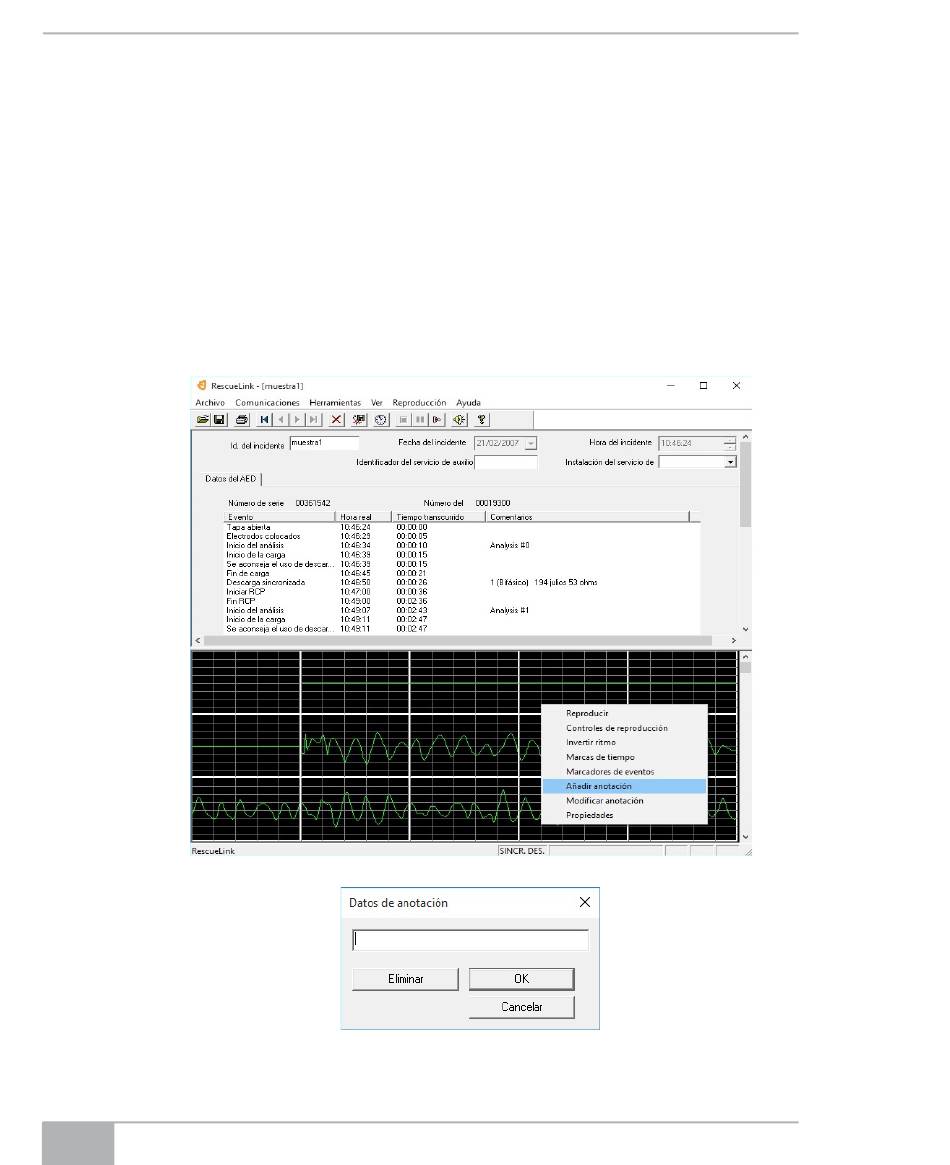Click the help question mark icon

[481, 420]
